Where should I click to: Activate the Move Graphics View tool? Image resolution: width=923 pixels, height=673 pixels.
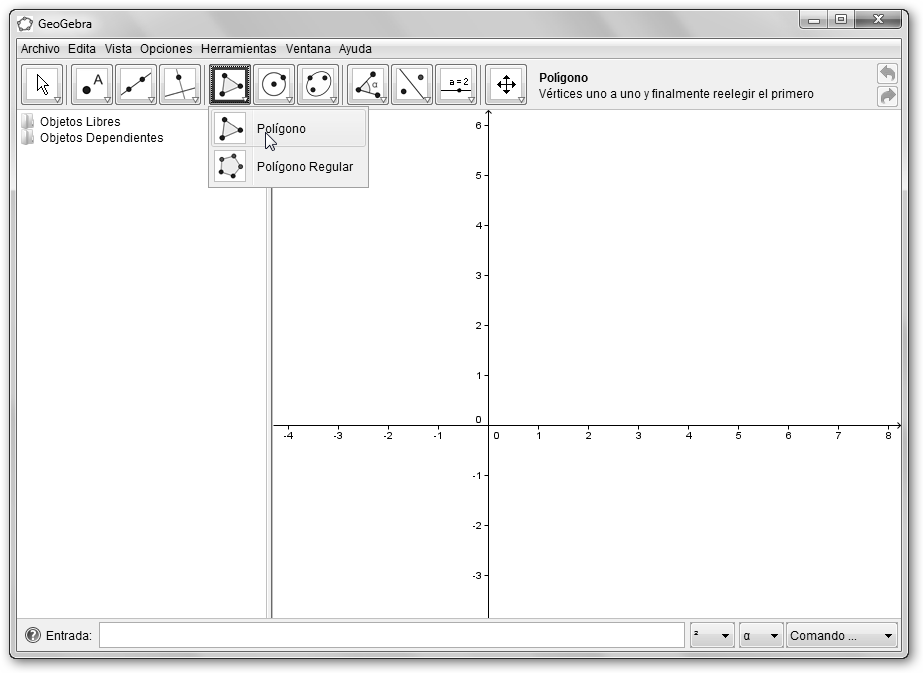pos(506,85)
